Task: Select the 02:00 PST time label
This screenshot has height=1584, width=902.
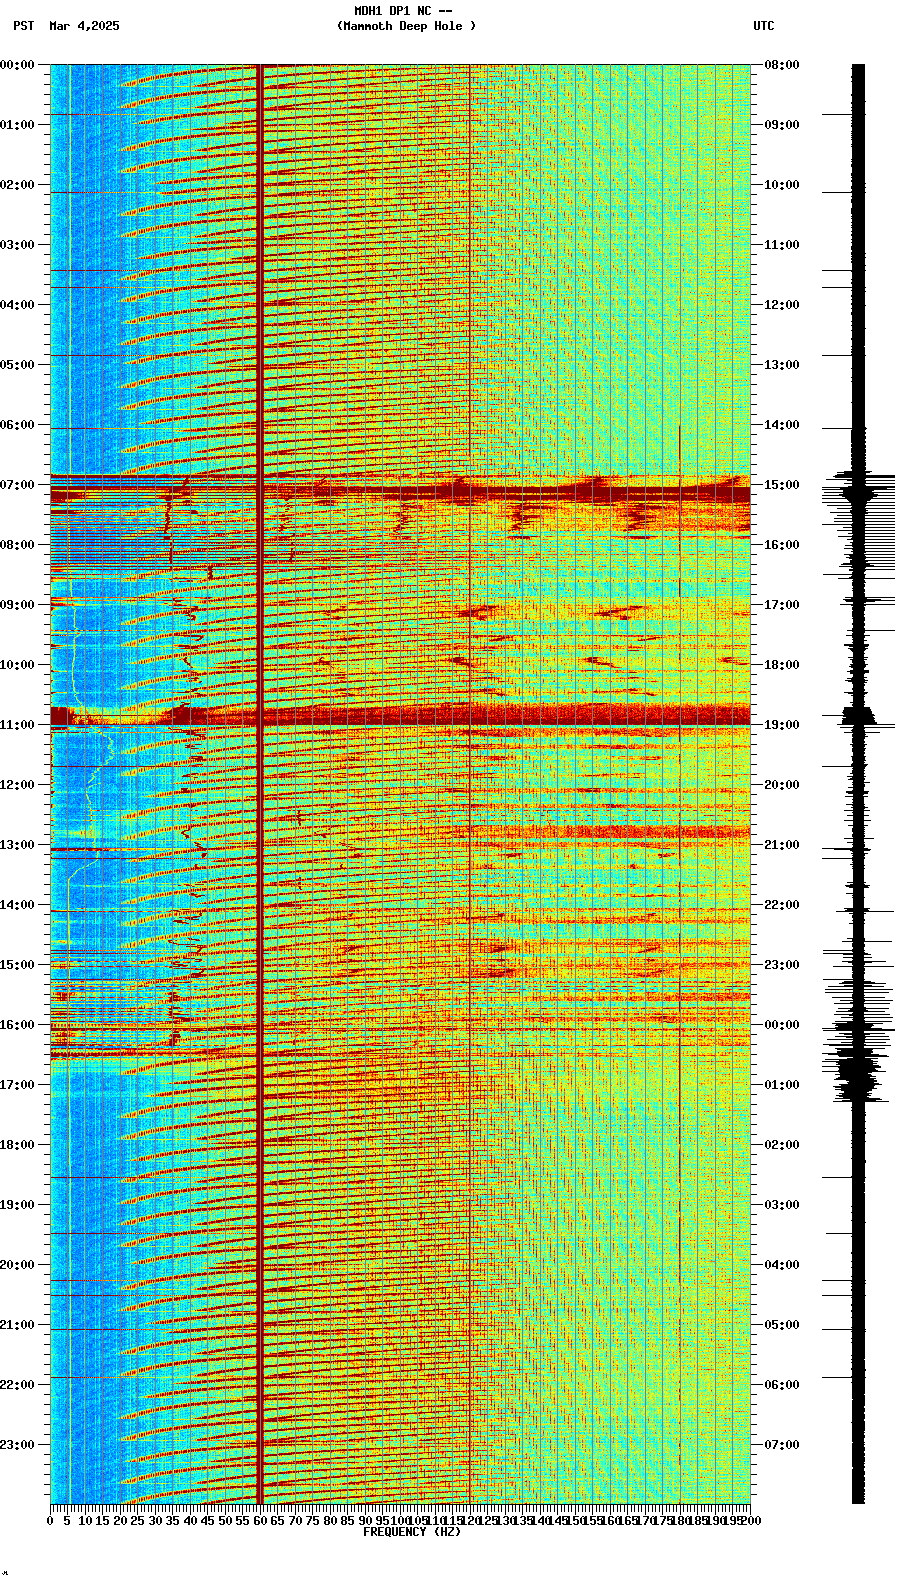Action: coord(17,185)
